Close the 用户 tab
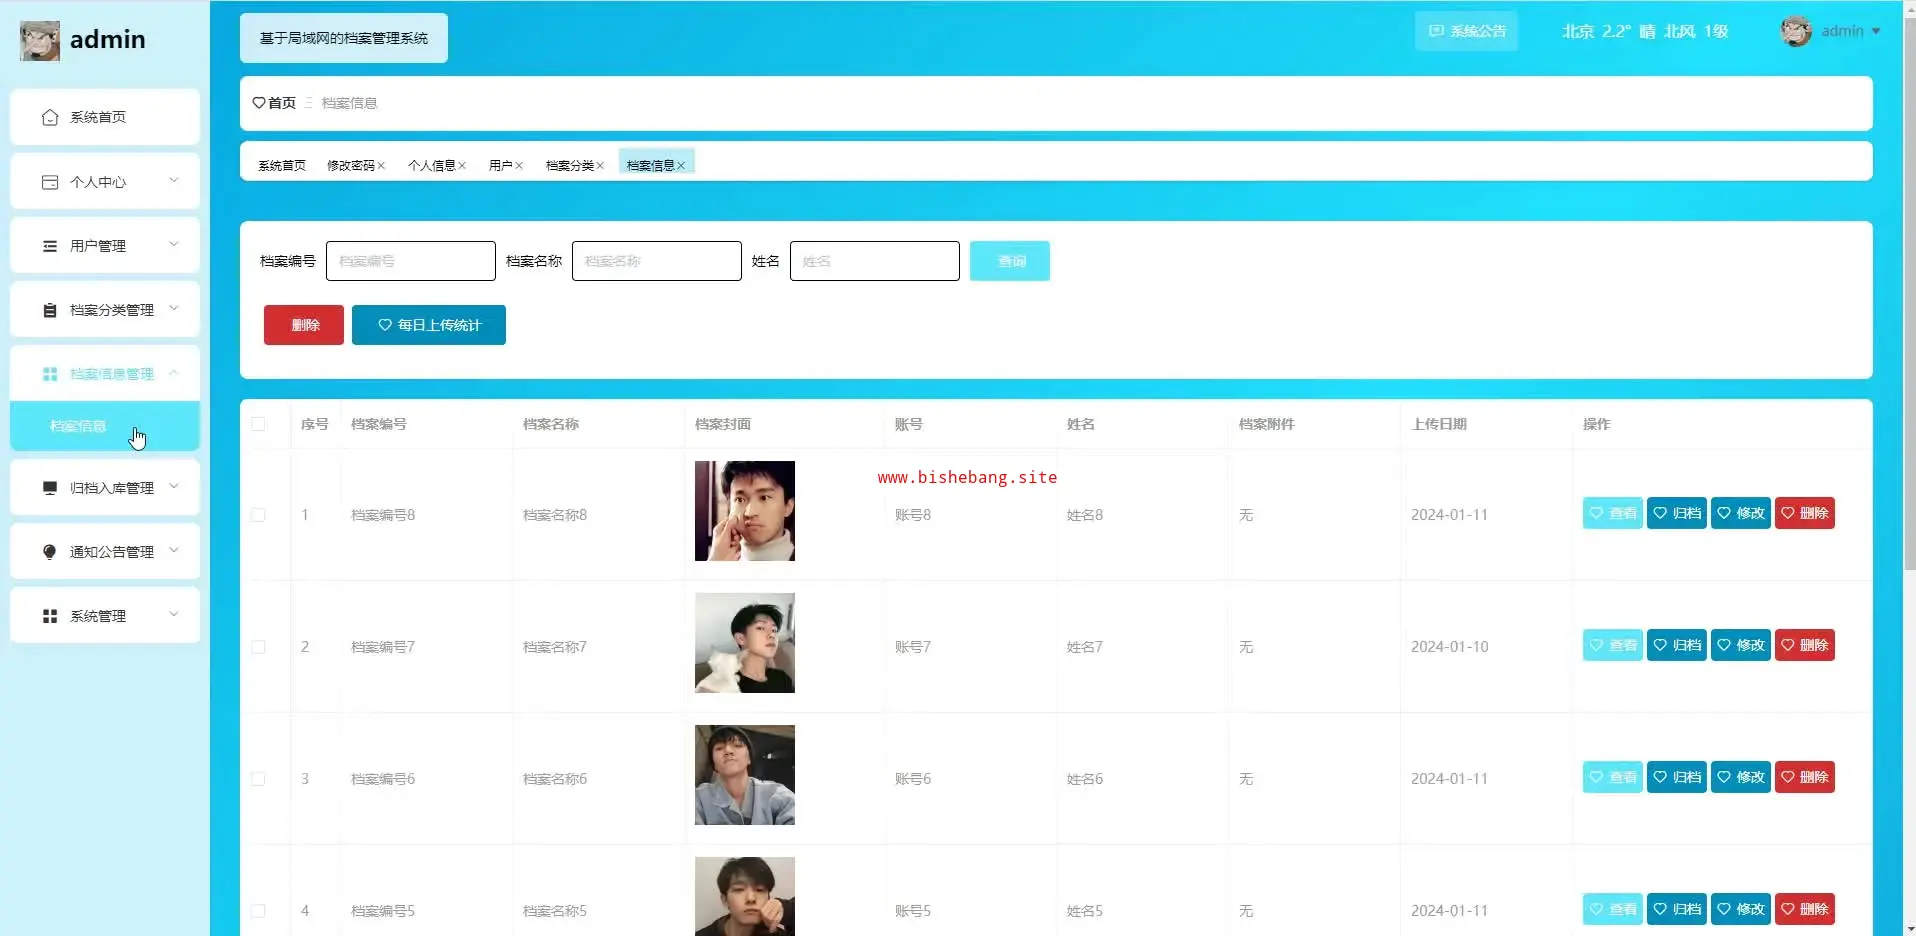The image size is (1916, 936). [x=519, y=166]
